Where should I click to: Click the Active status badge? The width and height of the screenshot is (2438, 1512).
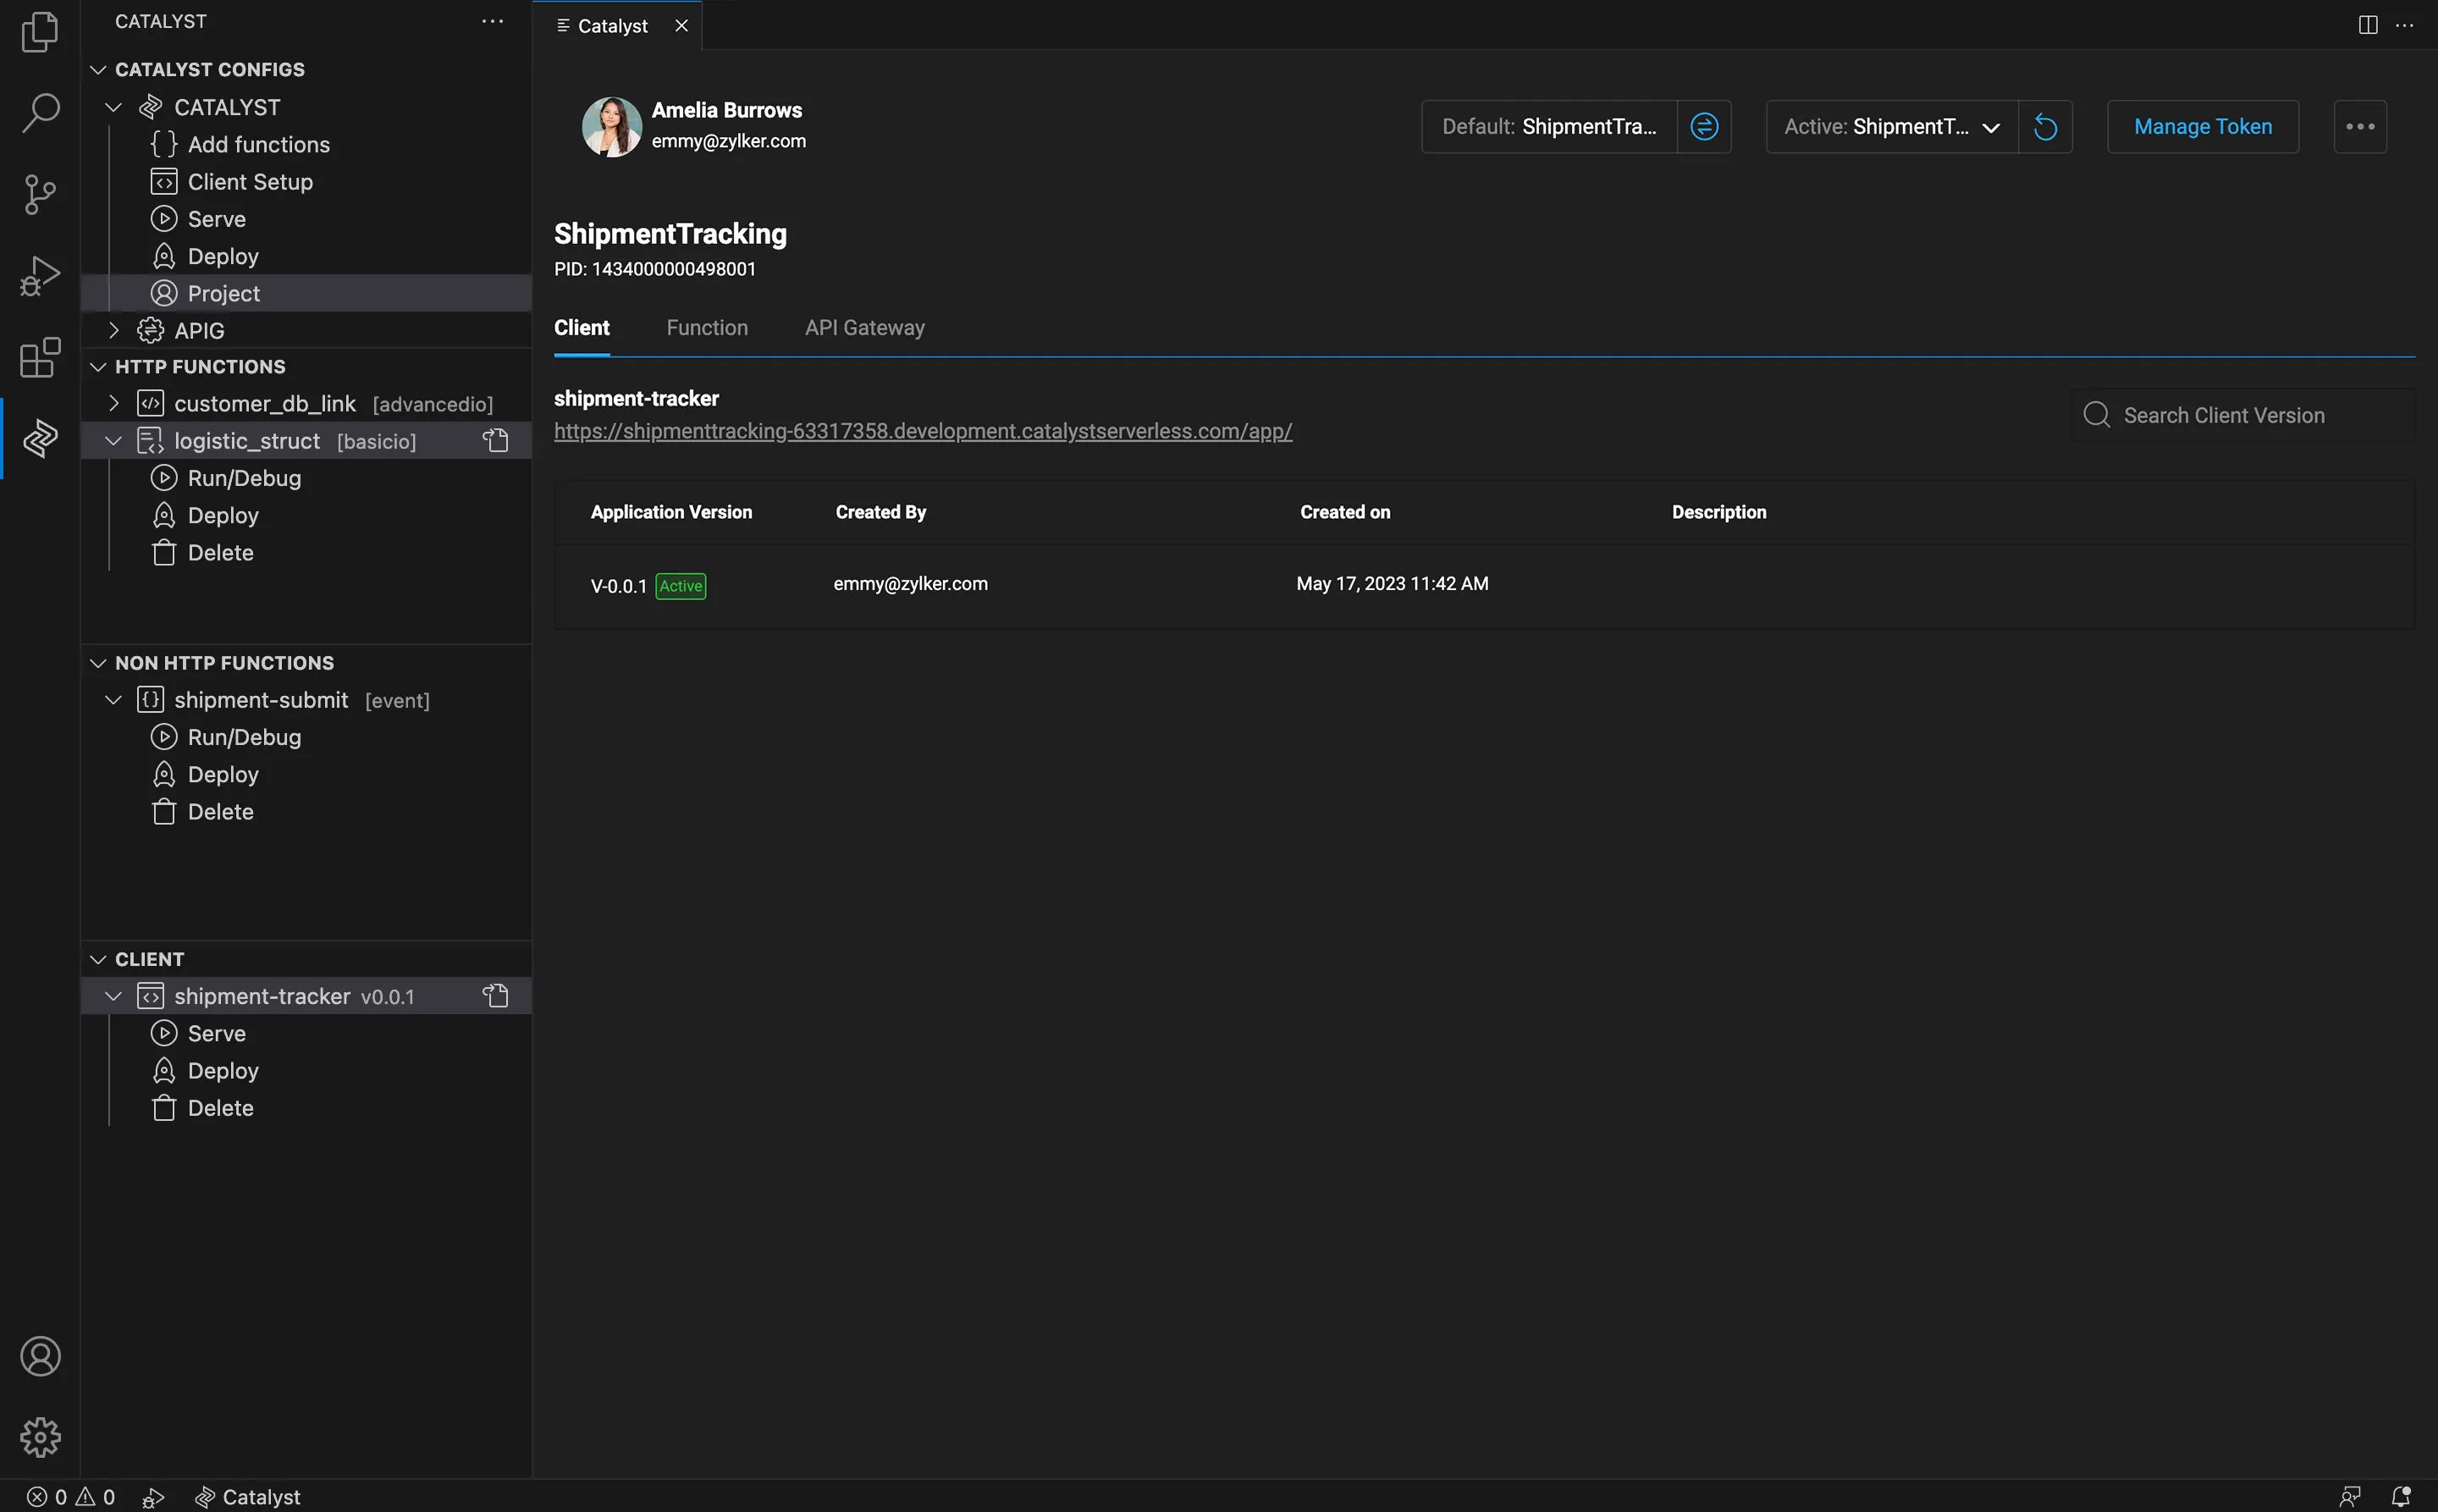click(680, 585)
